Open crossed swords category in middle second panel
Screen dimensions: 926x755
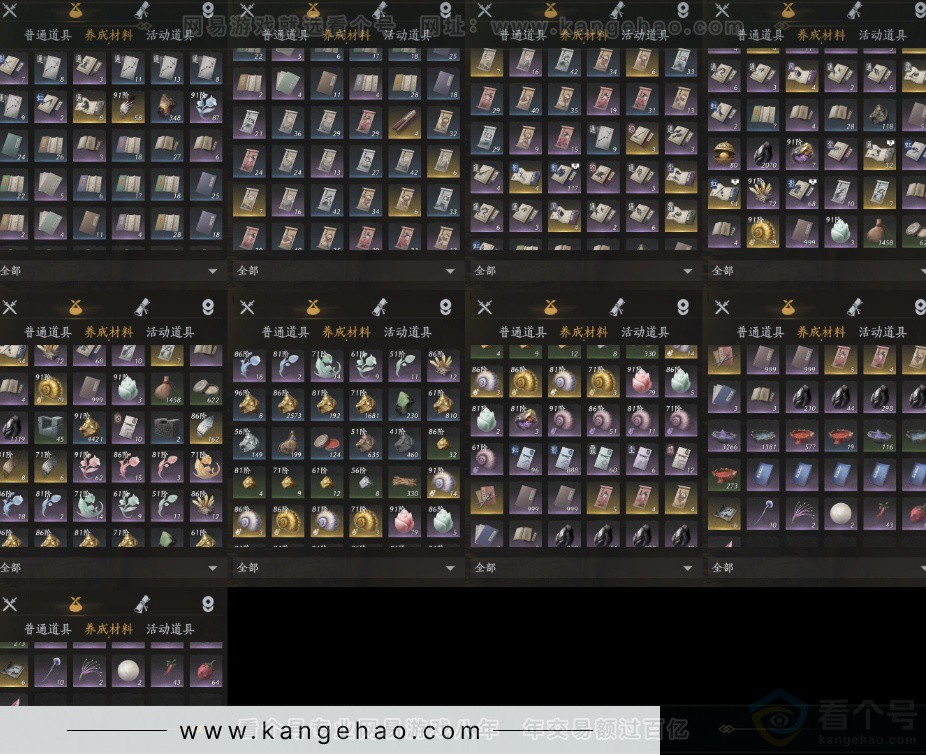pos(247,306)
